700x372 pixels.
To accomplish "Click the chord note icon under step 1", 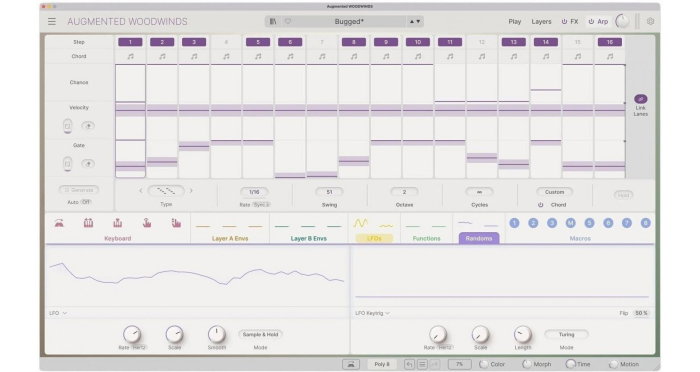I will (x=130, y=57).
